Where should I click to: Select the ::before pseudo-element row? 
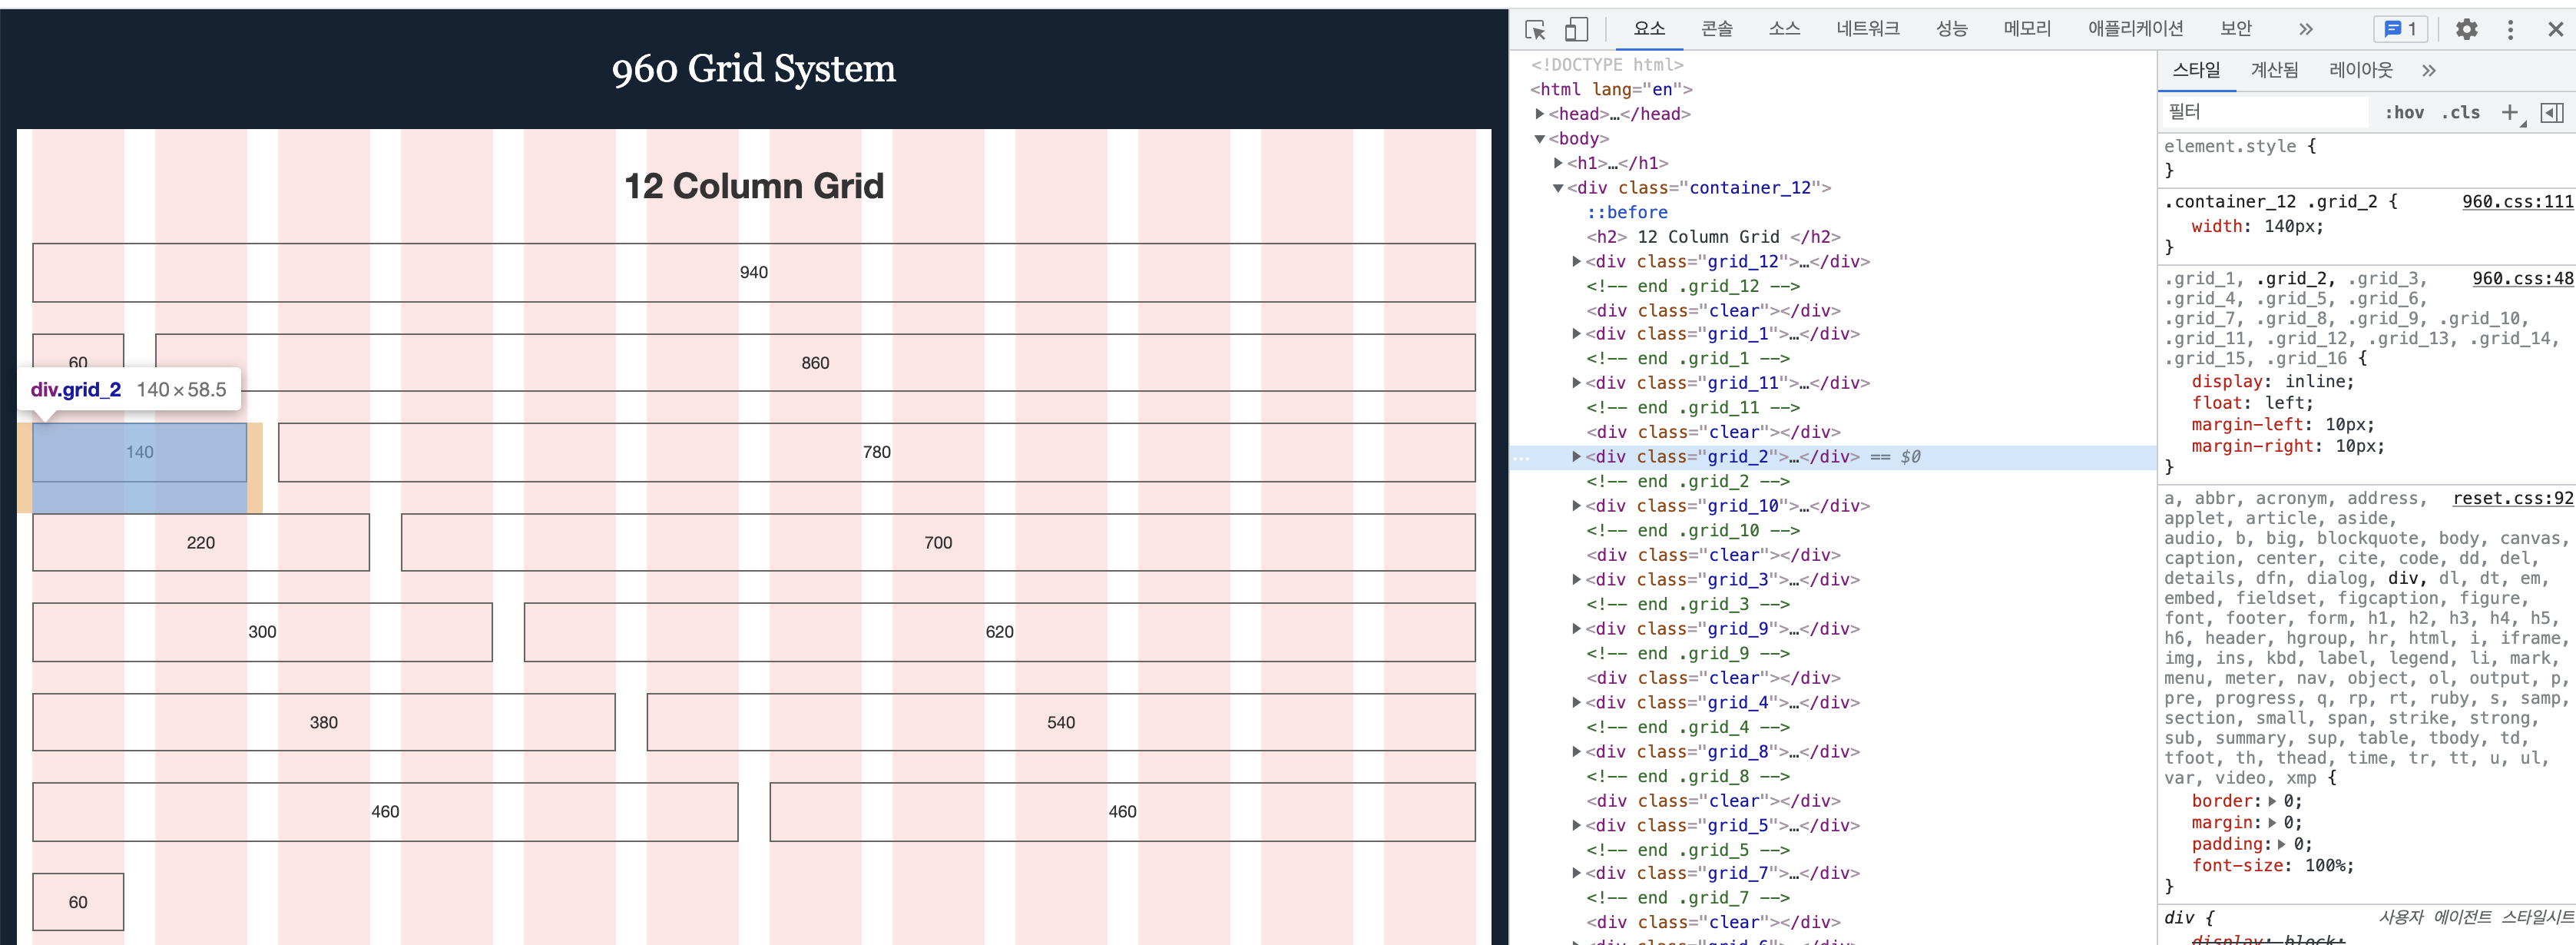[1627, 212]
